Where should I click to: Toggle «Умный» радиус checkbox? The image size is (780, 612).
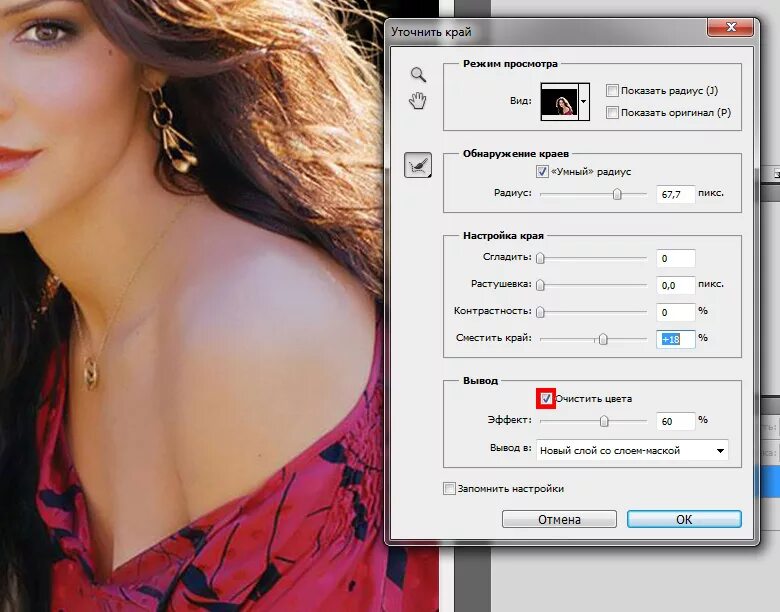[542, 172]
